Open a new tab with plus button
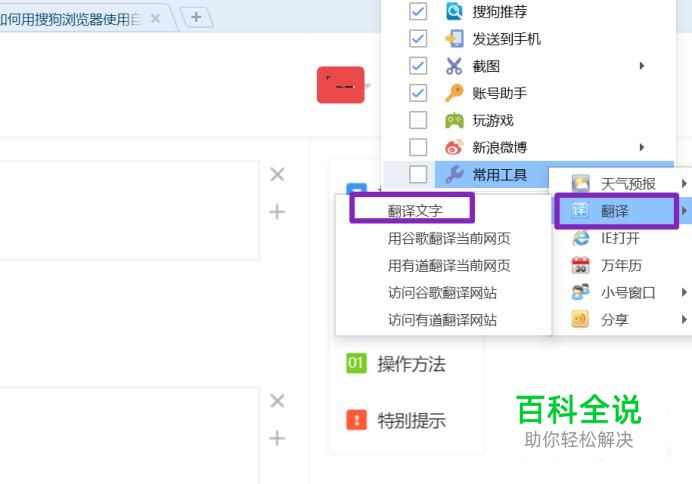Viewport: 692px width, 484px height. point(196,18)
